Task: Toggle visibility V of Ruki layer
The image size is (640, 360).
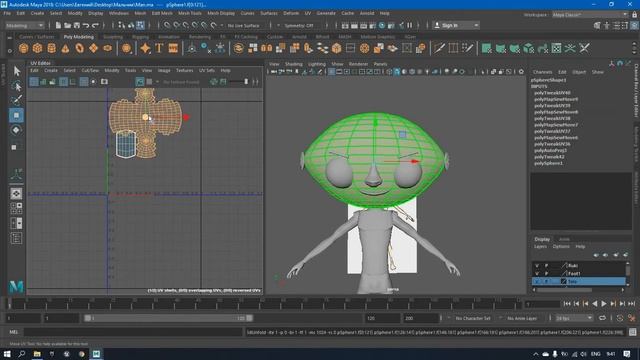Action: click(x=537, y=266)
